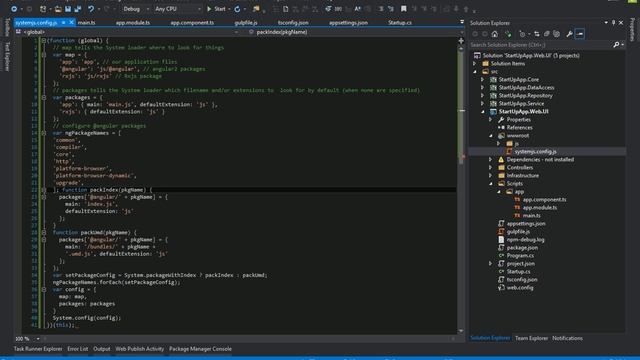Screen dimensions: 640x360
Task: Collapse the packIndex function code fold
Action: coord(44,190)
